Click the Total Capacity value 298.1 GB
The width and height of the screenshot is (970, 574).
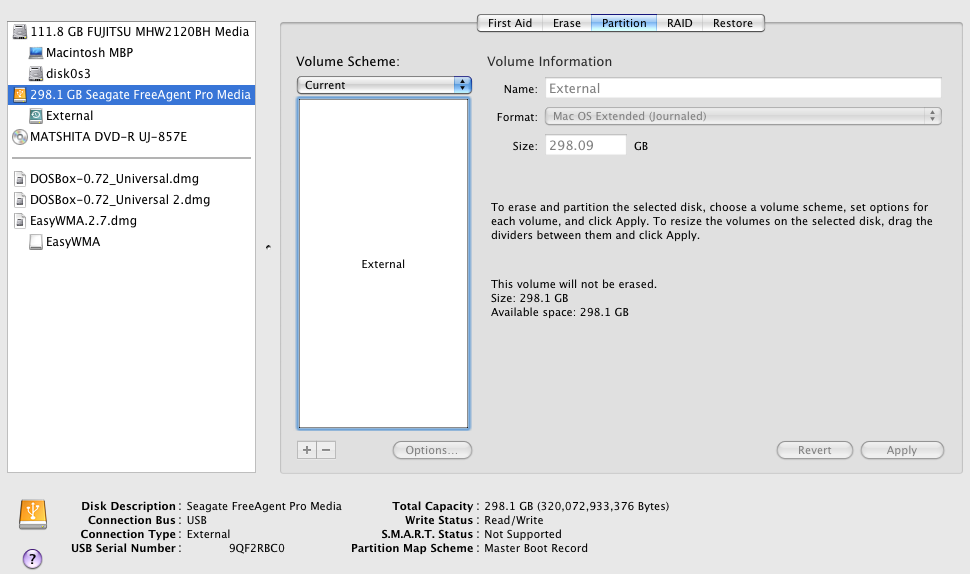tap(577, 506)
